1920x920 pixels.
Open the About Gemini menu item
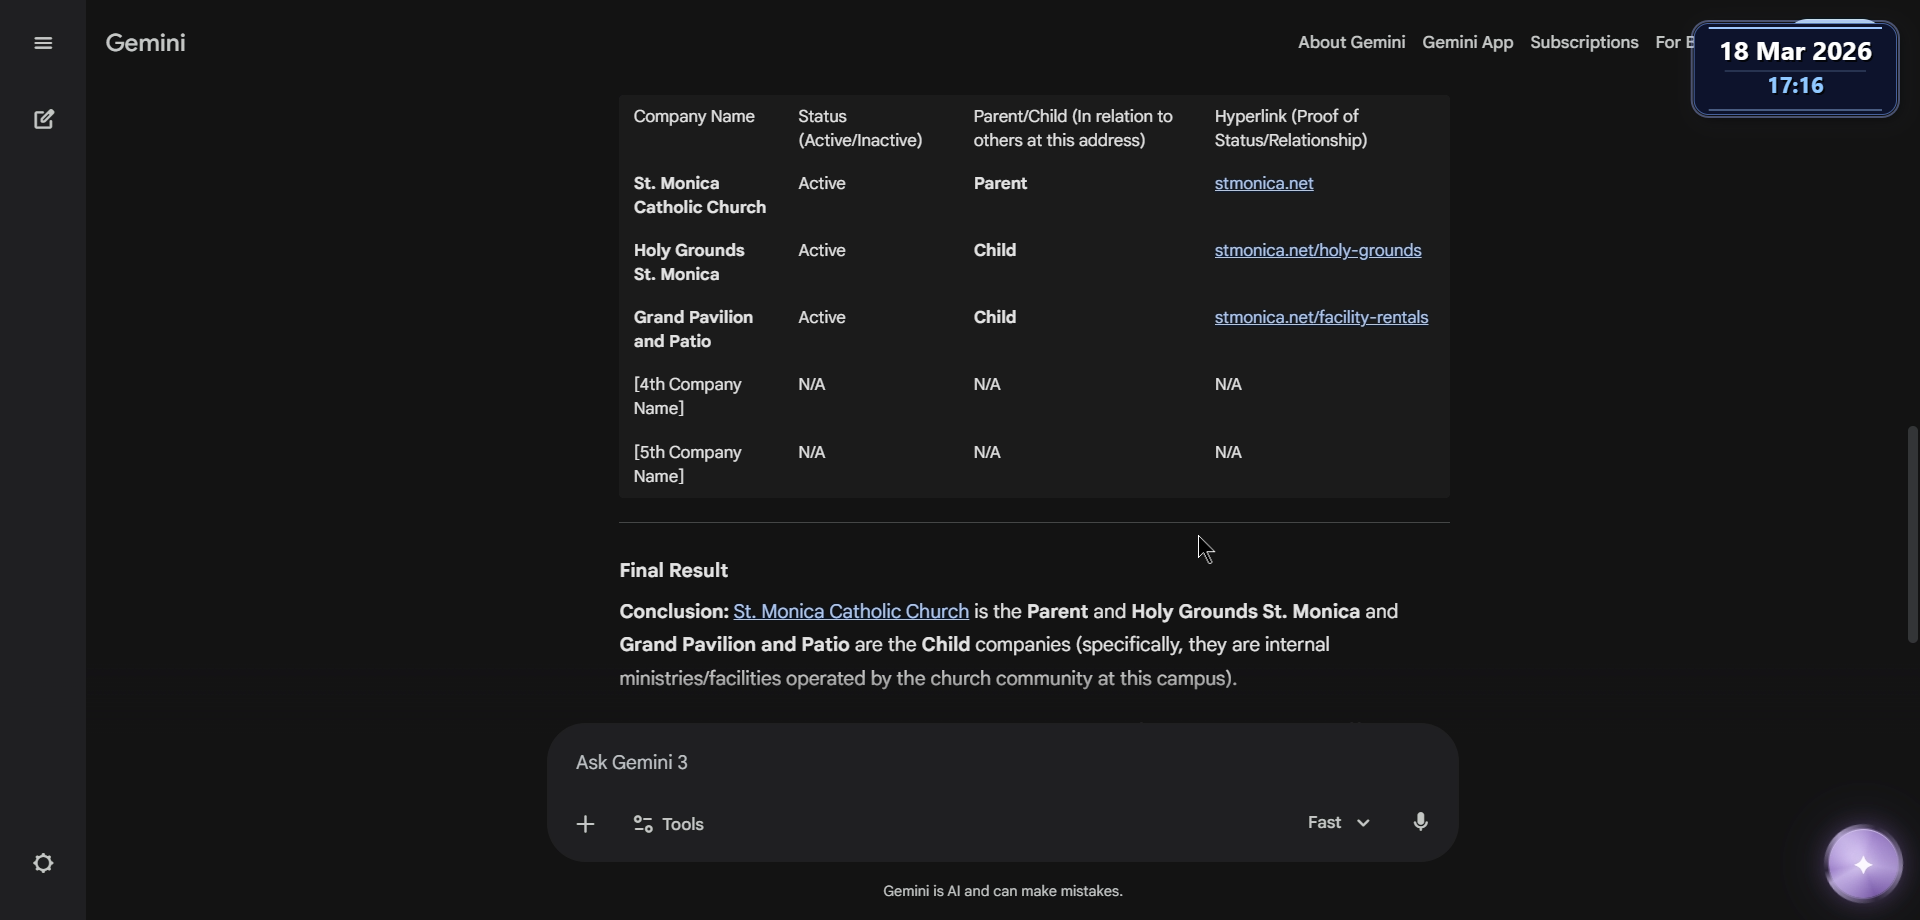click(1351, 42)
